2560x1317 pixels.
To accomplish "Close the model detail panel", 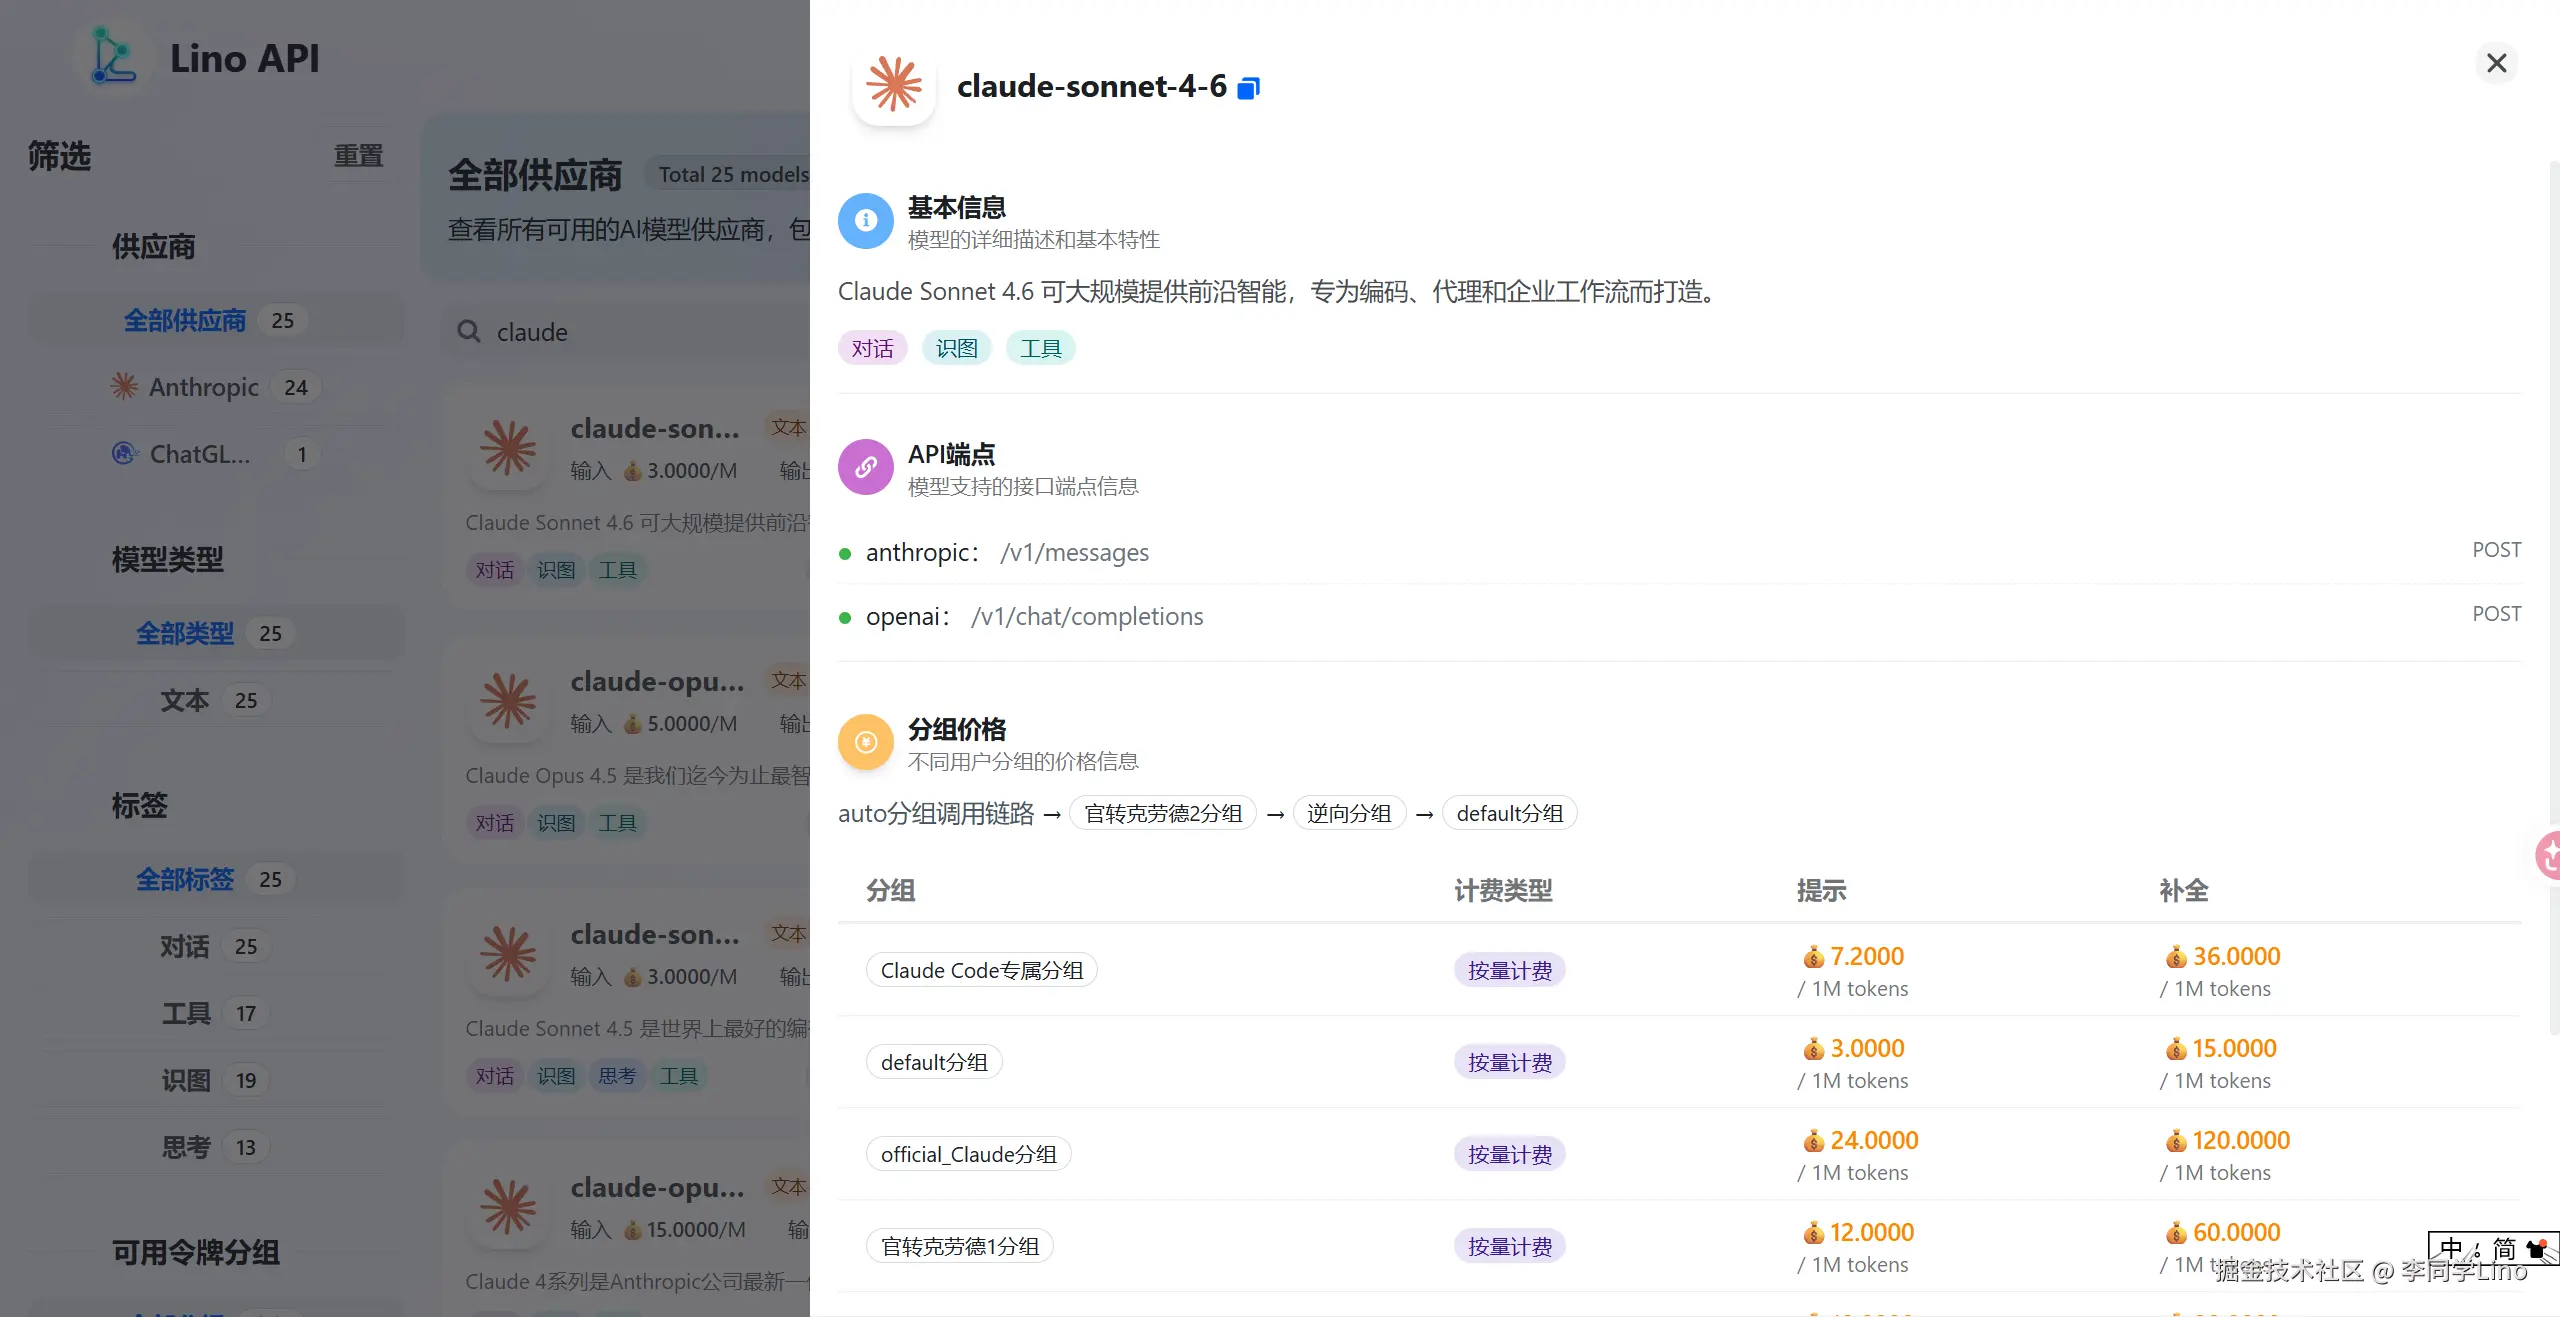I will [2496, 63].
